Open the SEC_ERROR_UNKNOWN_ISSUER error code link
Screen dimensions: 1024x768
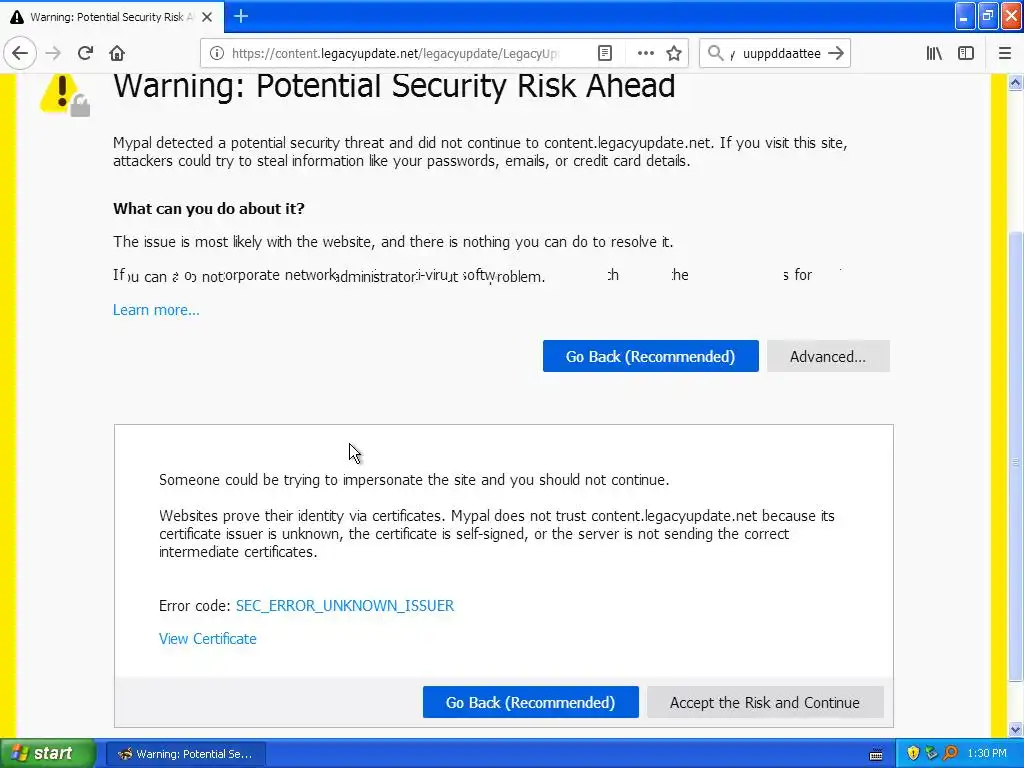[x=345, y=606]
